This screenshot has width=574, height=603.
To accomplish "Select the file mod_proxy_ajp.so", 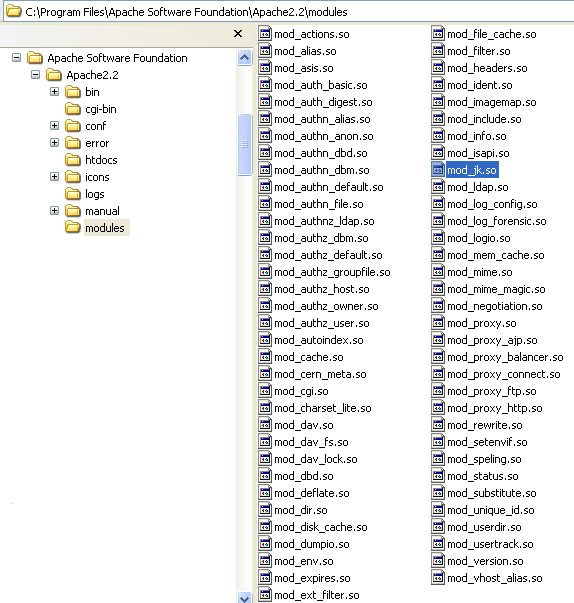I will point(492,340).
